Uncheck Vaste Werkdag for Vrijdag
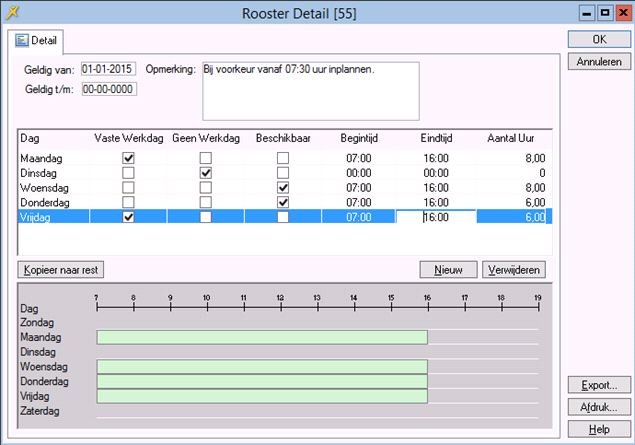The image size is (635, 445). (x=128, y=217)
